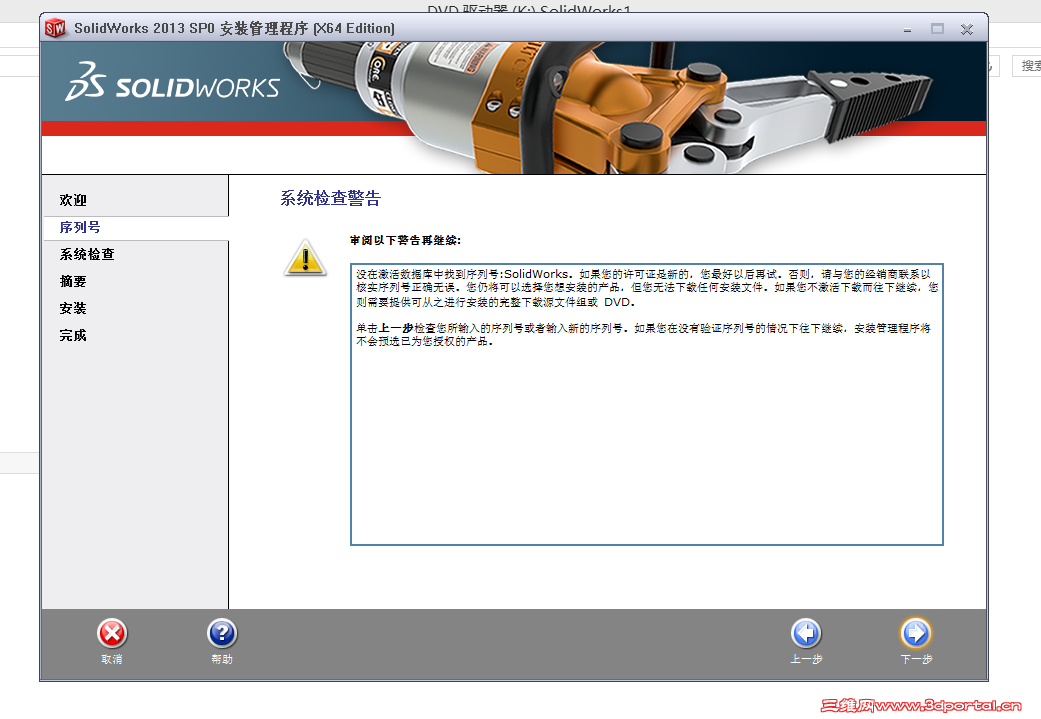Proceed with the 下一步 arrow icon
Image resolution: width=1041 pixels, height=719 pixels.
coord(916,633)
